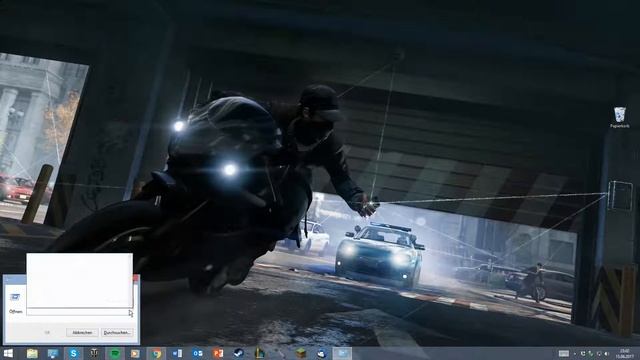This screenshot has height=360, width=640.
Task: Open the World of Tanks taskbar icon
Action: [94, 353]
